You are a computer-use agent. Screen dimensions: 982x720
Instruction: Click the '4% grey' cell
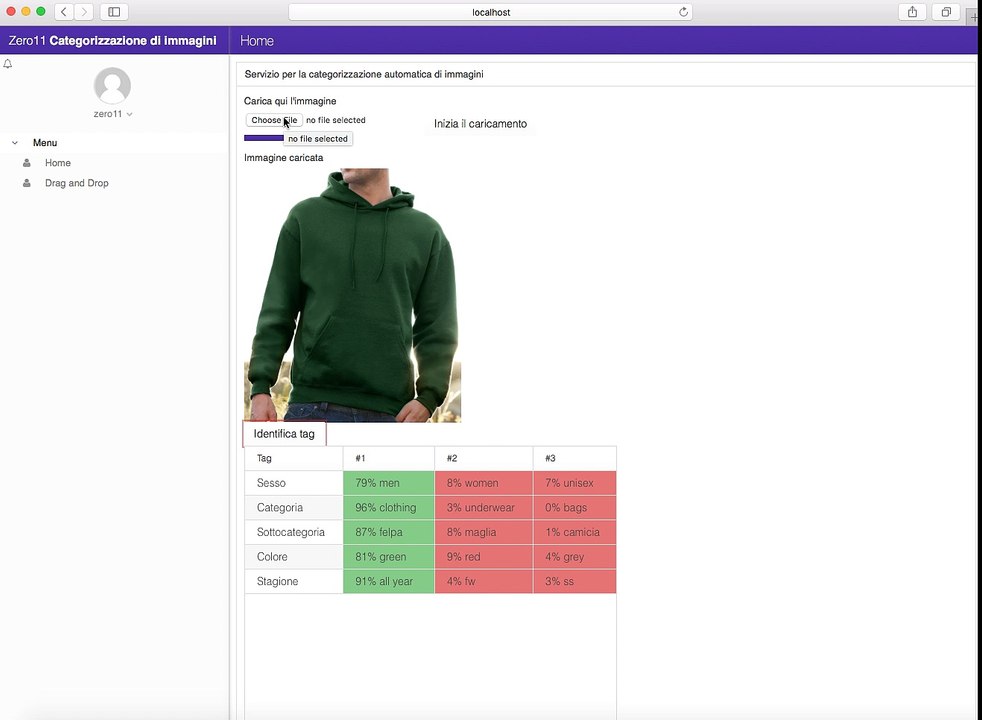point(575,557)
